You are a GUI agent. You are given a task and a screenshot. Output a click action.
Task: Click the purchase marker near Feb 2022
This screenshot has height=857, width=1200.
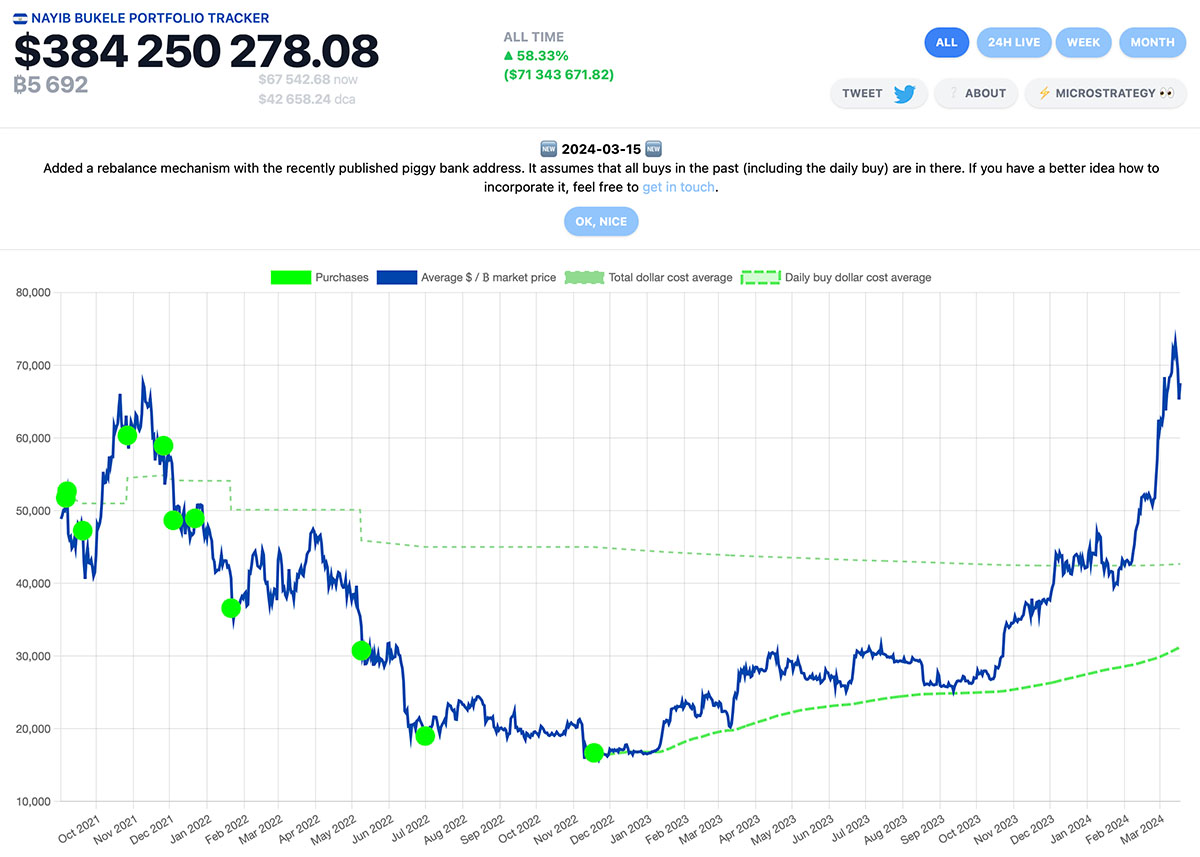click(231, 608)
